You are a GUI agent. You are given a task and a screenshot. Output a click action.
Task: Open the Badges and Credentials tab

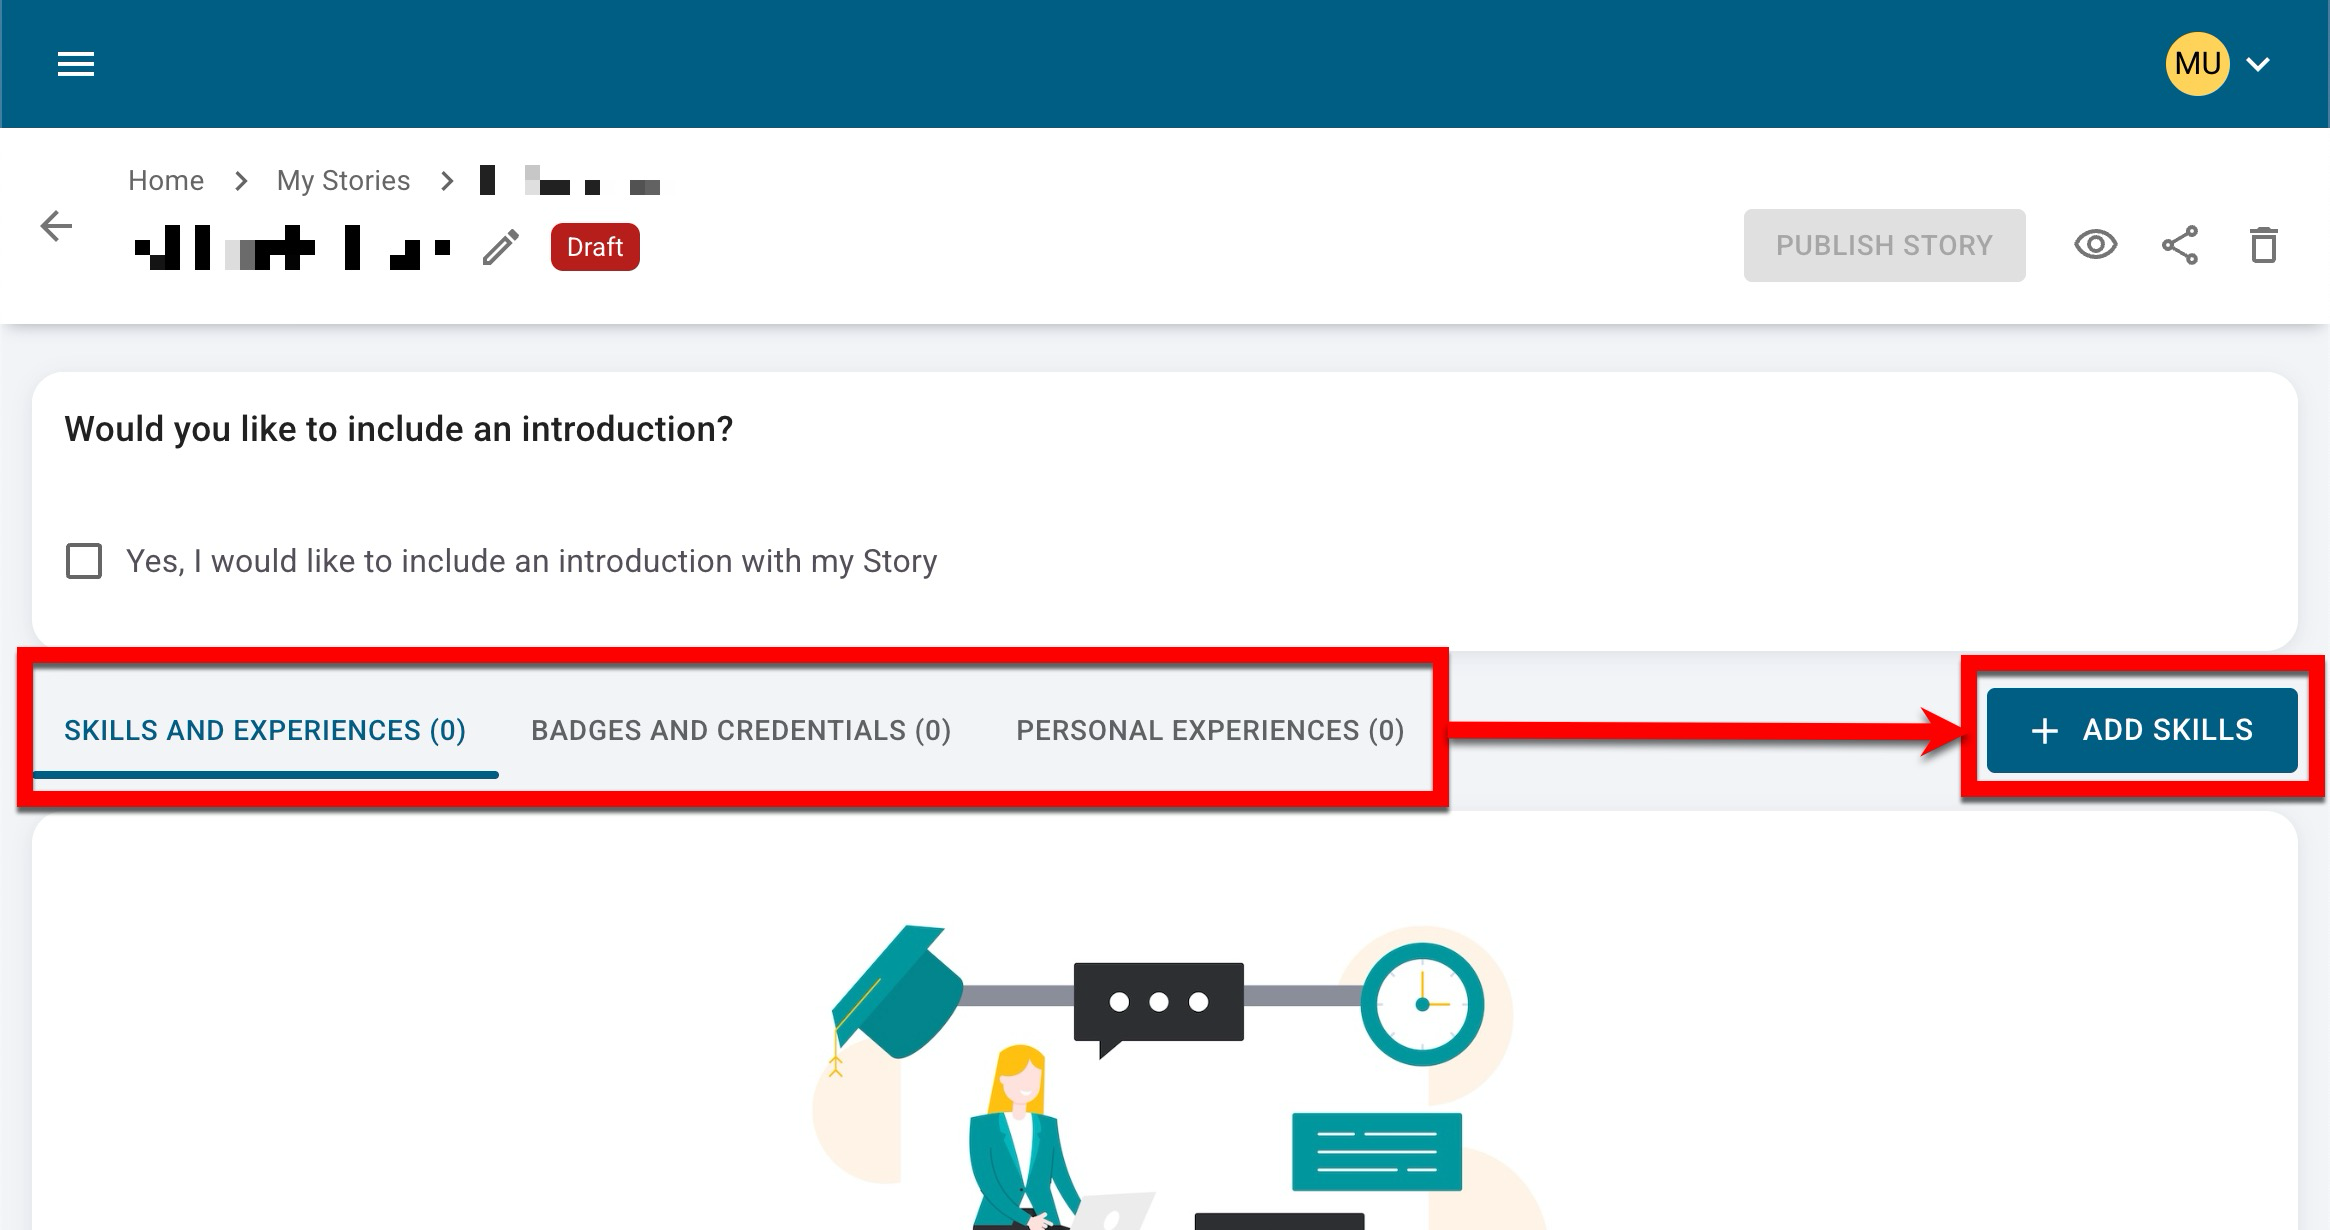pos(740,731)
